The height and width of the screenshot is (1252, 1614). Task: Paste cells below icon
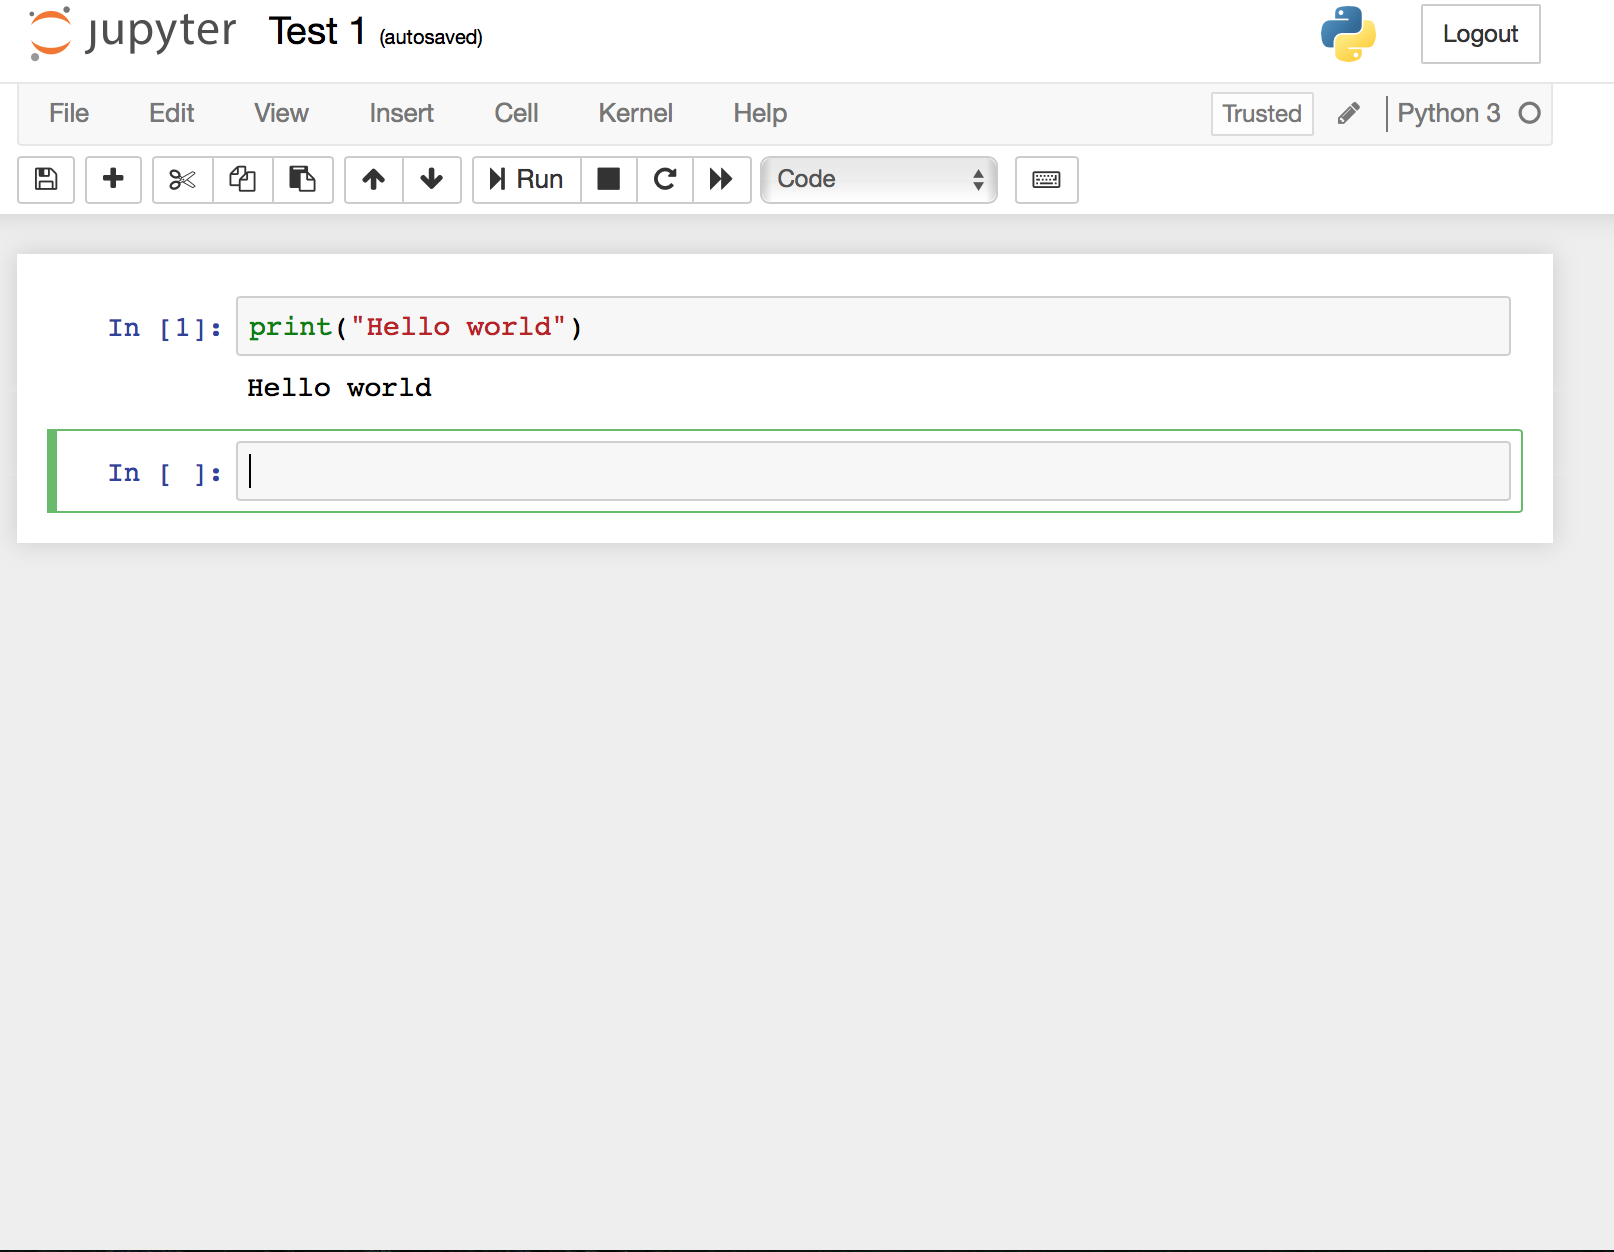303,179
